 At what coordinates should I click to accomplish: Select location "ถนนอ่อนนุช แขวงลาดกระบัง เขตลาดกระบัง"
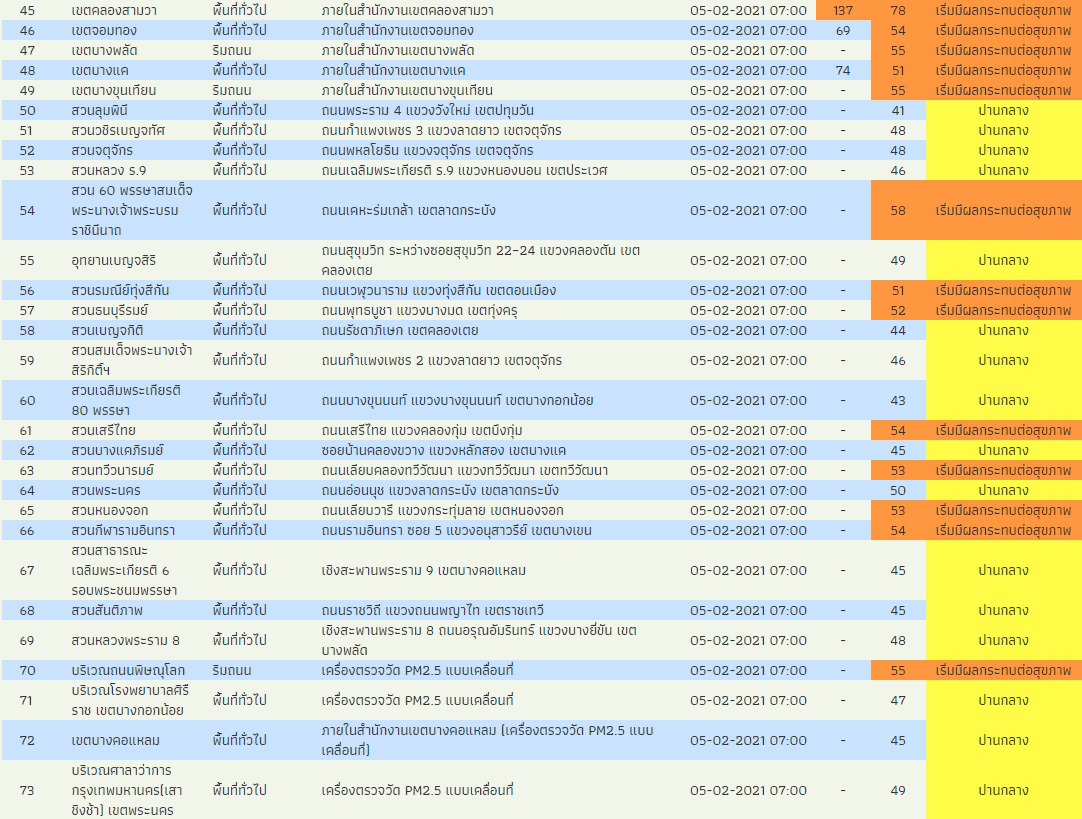coord(440,491)
